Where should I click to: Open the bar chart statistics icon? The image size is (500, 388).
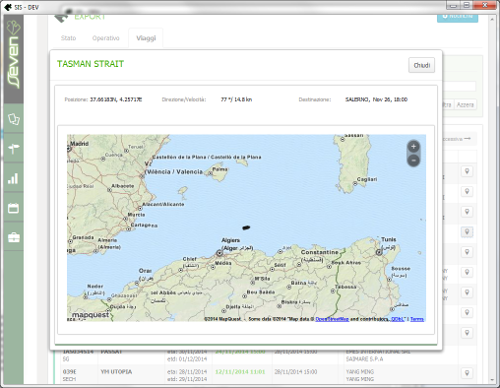(14, 178)
